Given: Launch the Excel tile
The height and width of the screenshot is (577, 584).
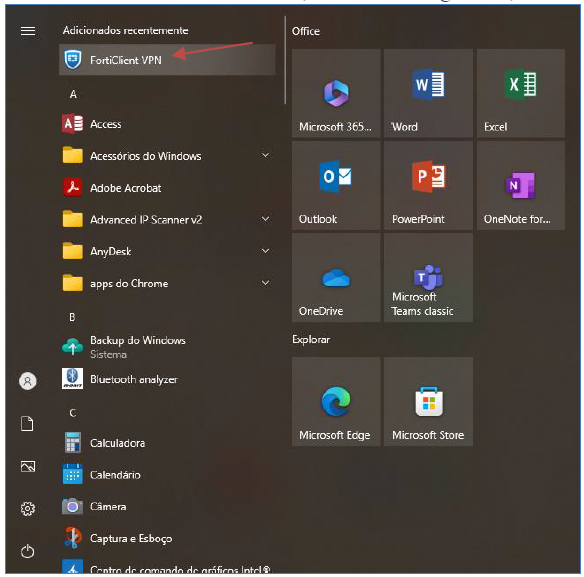Looking at the screenshot, I should (x=521, y=93).
